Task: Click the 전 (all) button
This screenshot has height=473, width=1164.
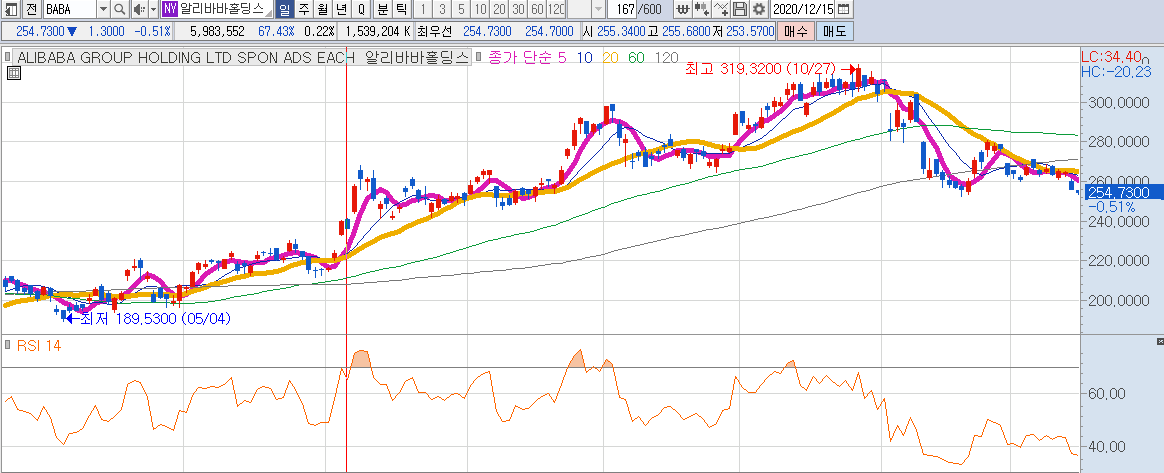Action: point(31,10)
